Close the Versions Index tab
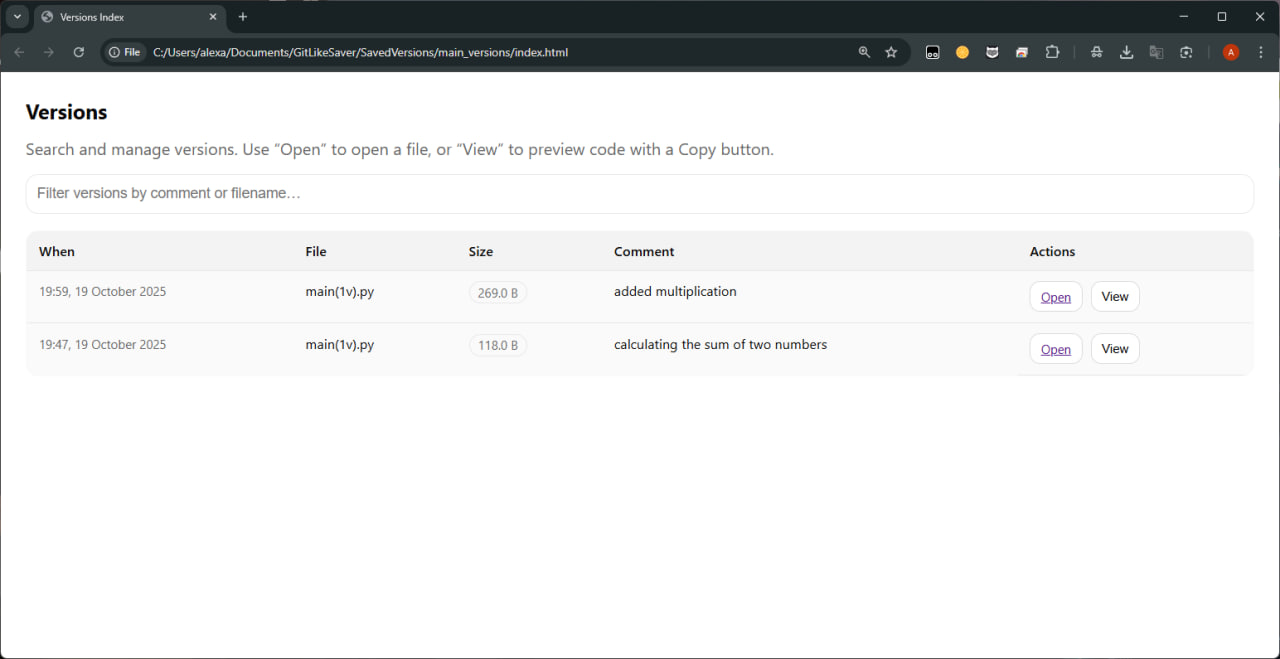The image size is (1280, 659). point(213,17)
